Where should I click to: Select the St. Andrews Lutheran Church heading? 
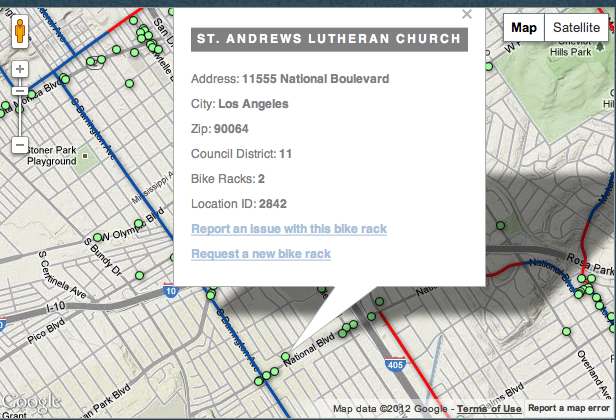(x=327, y=40)
